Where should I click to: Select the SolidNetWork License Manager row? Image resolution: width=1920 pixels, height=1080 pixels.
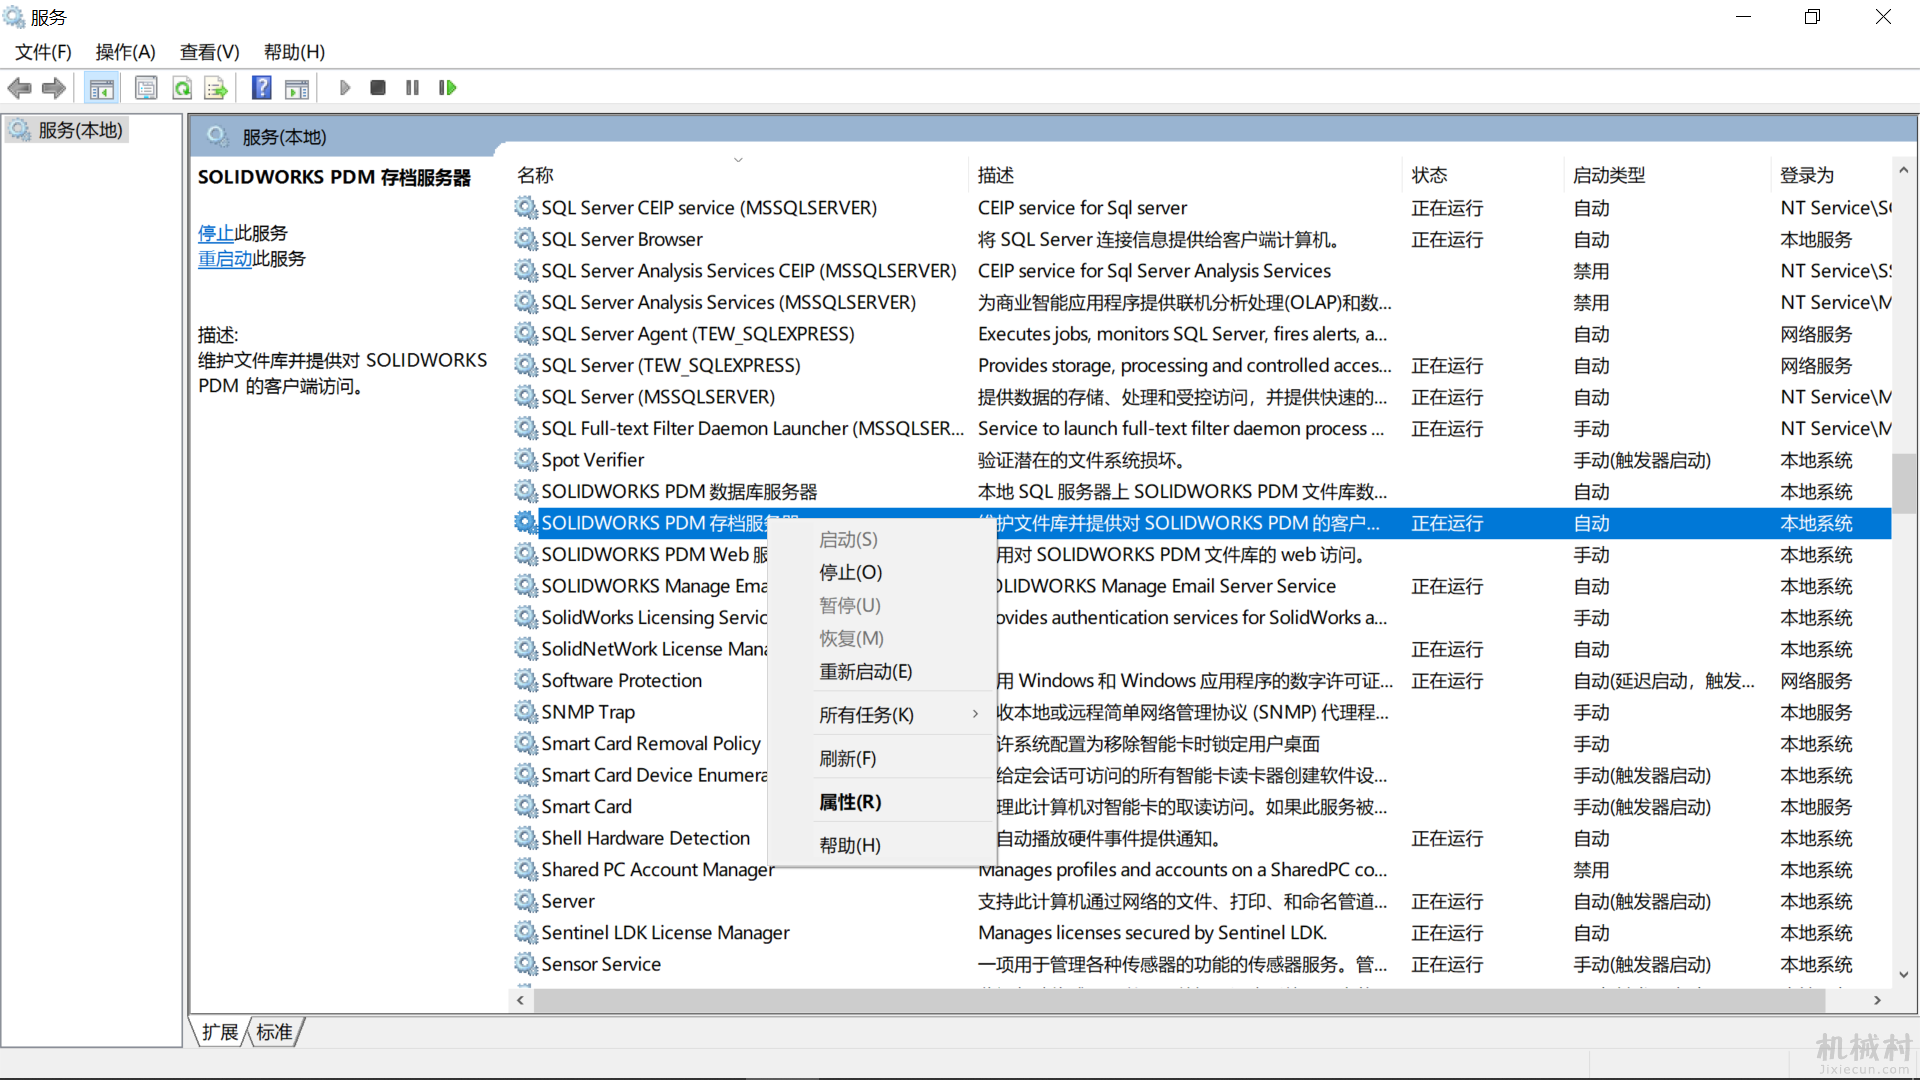(x=1201, y=649)
